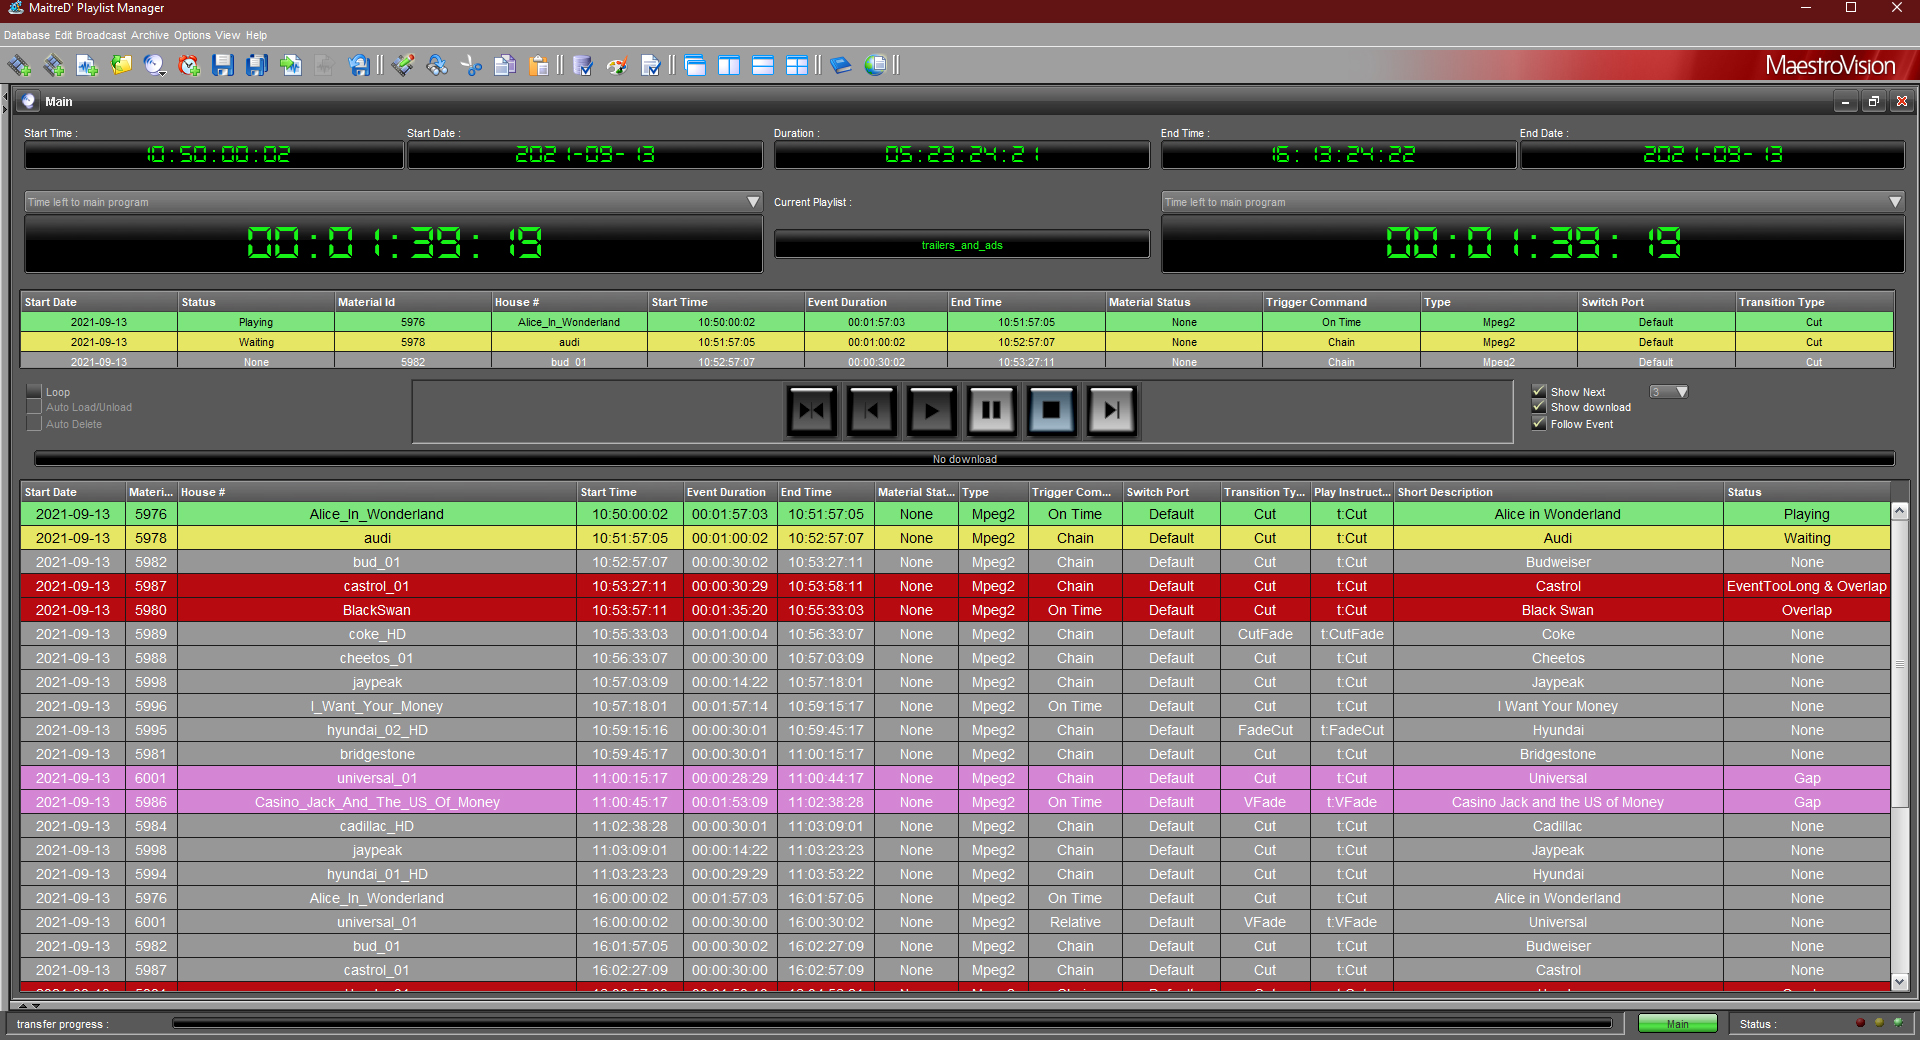1920x1040 pixels.
Task: Click the add audio document icon
Action: click(87, 66)
